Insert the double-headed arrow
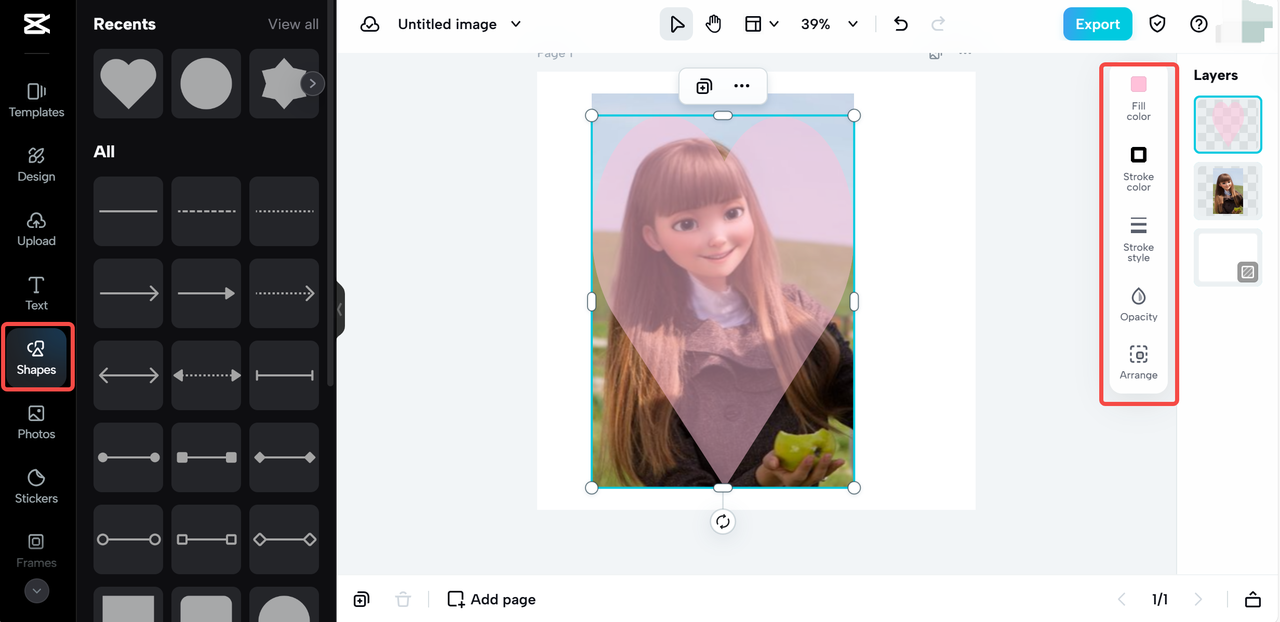This screenshot has width=1280, height=622. click(x=128, y=375)
